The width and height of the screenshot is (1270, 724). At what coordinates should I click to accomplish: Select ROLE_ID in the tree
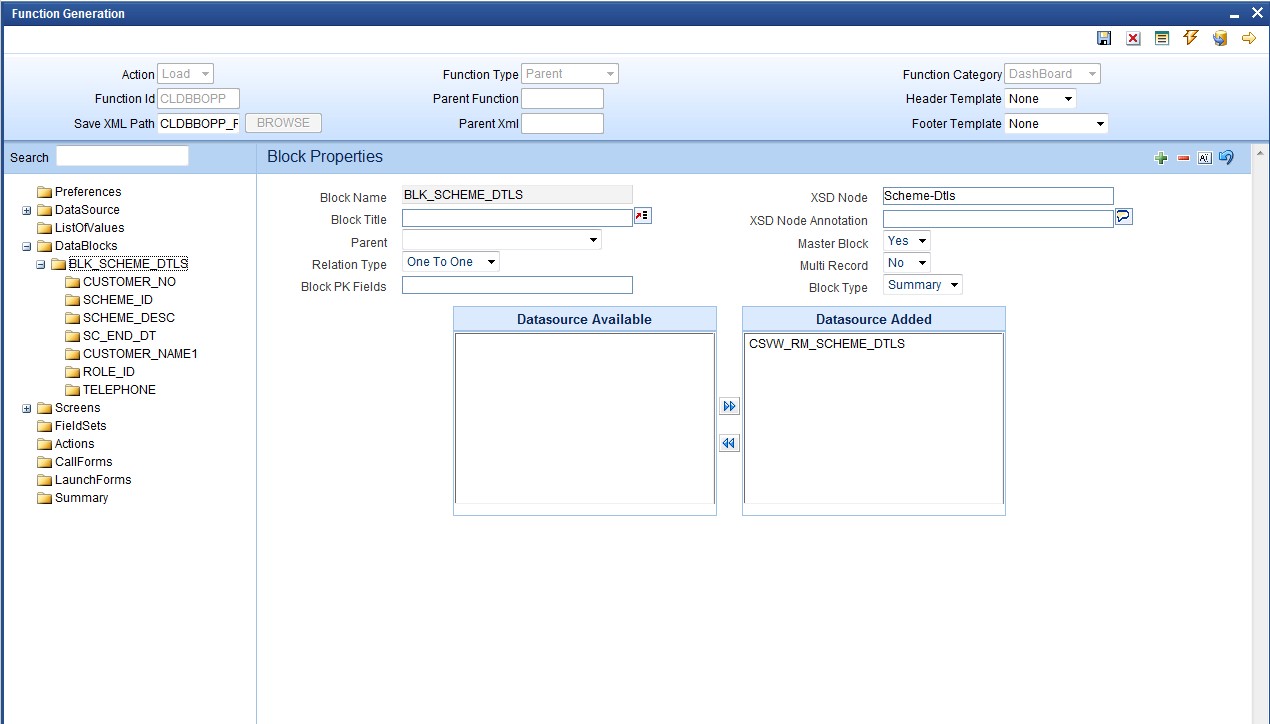coord(109,372)
